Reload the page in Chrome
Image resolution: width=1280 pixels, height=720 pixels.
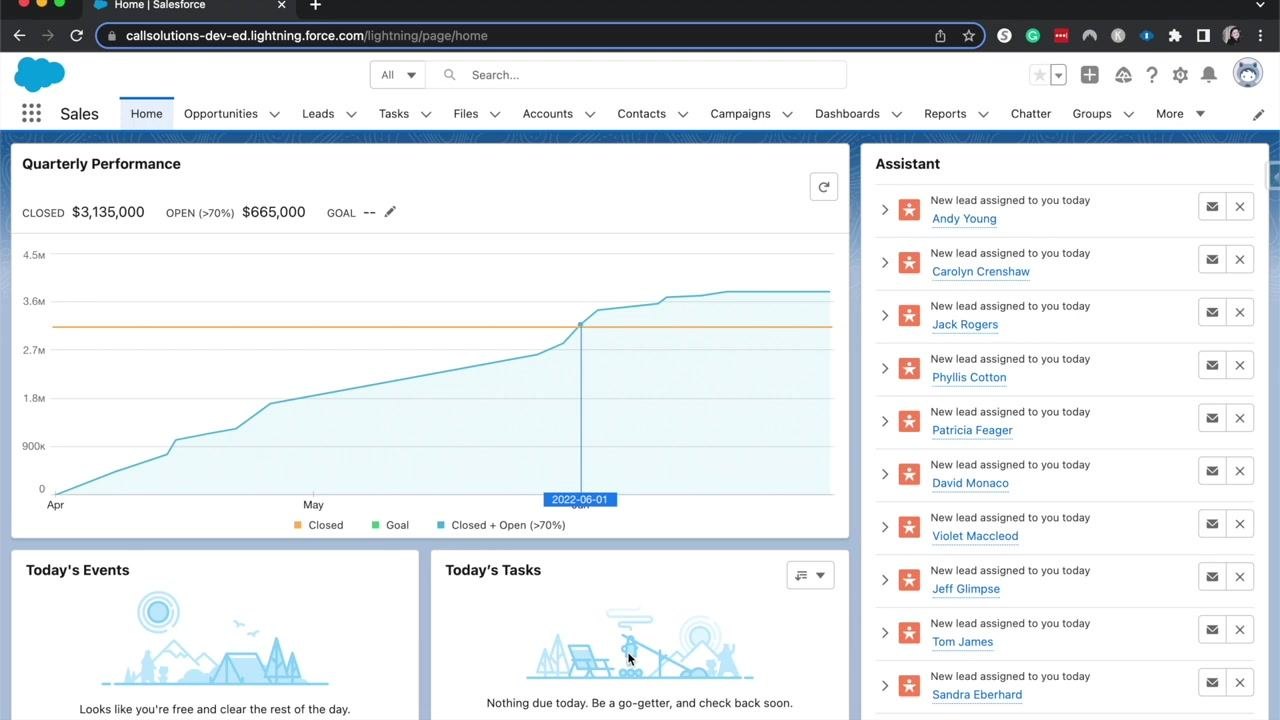coord(76,36)
